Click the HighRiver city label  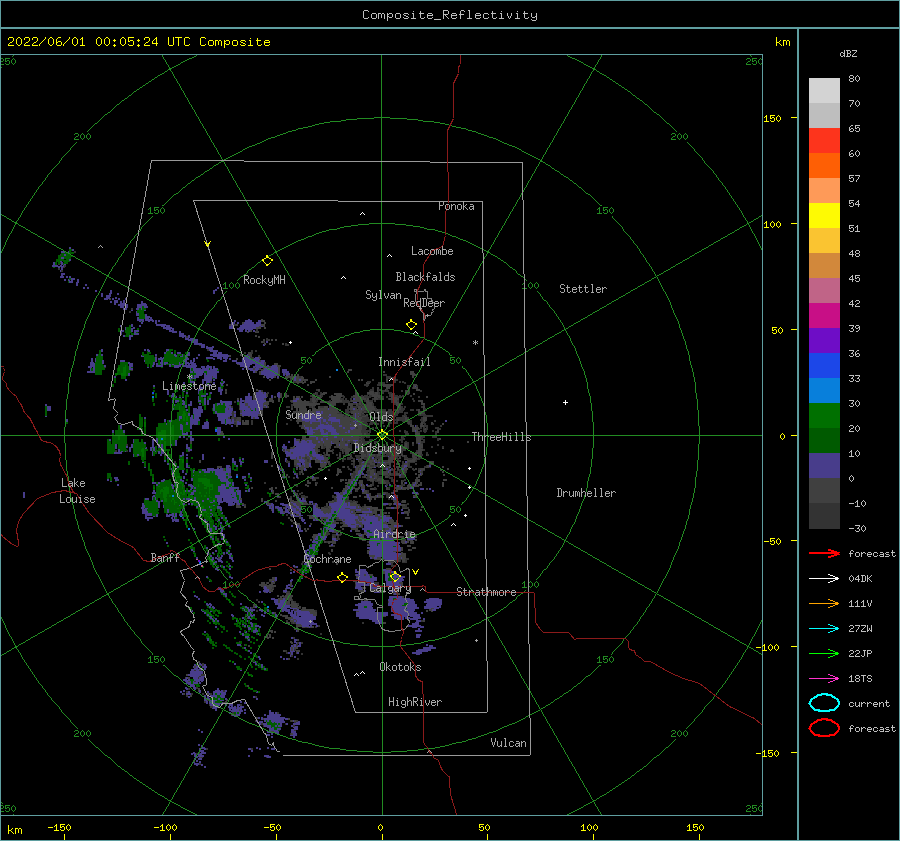tap(414, 702)
